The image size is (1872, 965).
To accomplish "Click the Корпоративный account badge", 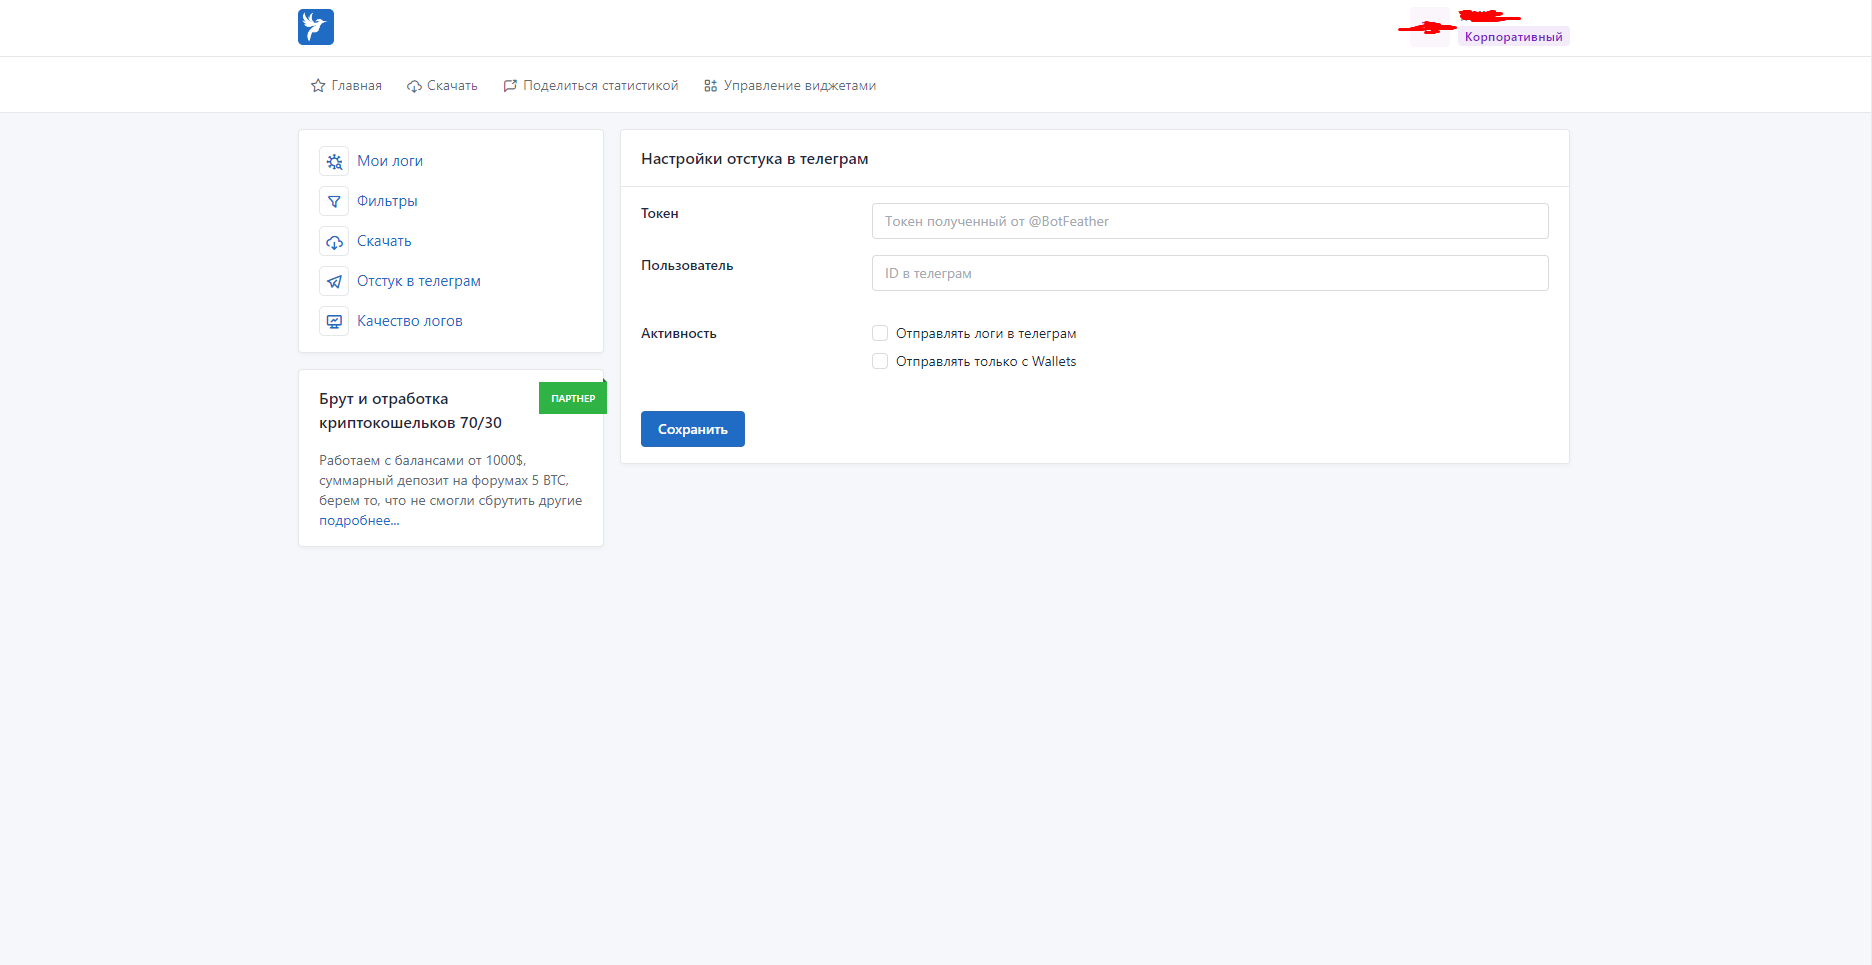I will click(x=1512, y=37).
